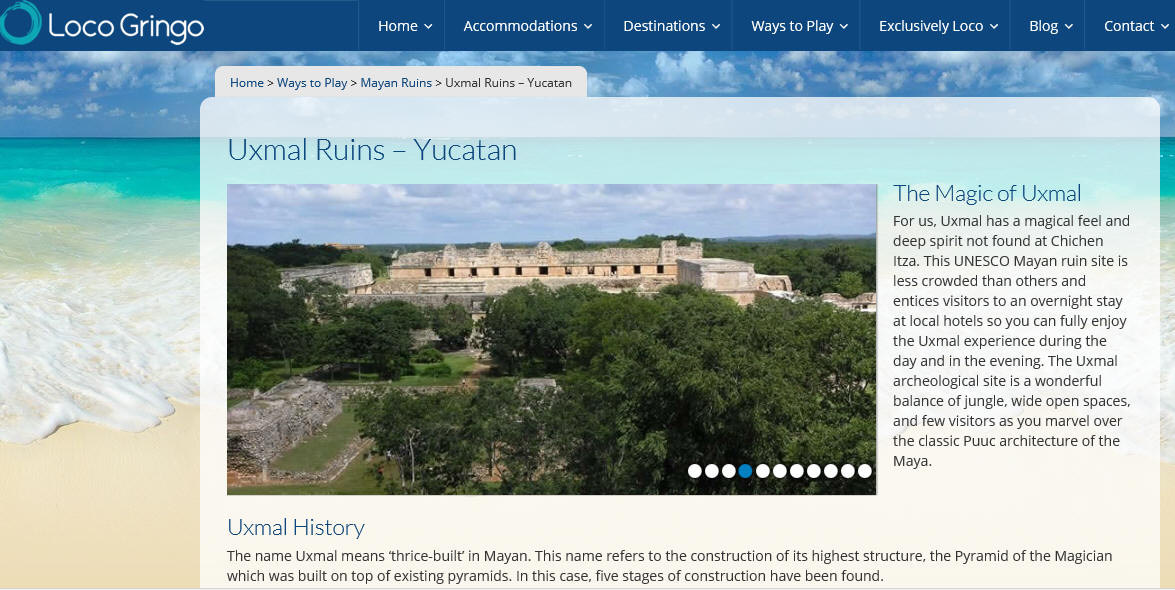The image size is (1175, 590).
Task: Expand the Accommodations dropdown menu
Action: (x=528, y=25)
